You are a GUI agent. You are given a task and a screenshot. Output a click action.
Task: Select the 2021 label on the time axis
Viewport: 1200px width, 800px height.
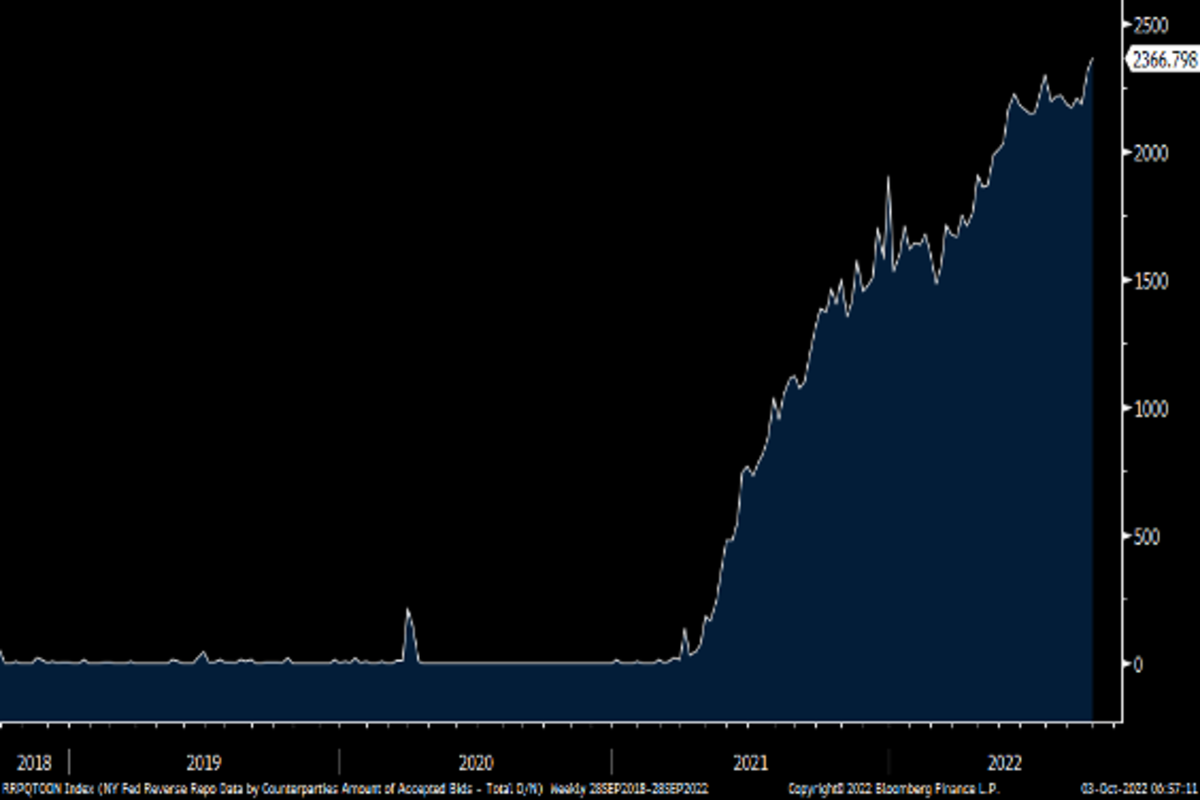(x=750, y=763)
